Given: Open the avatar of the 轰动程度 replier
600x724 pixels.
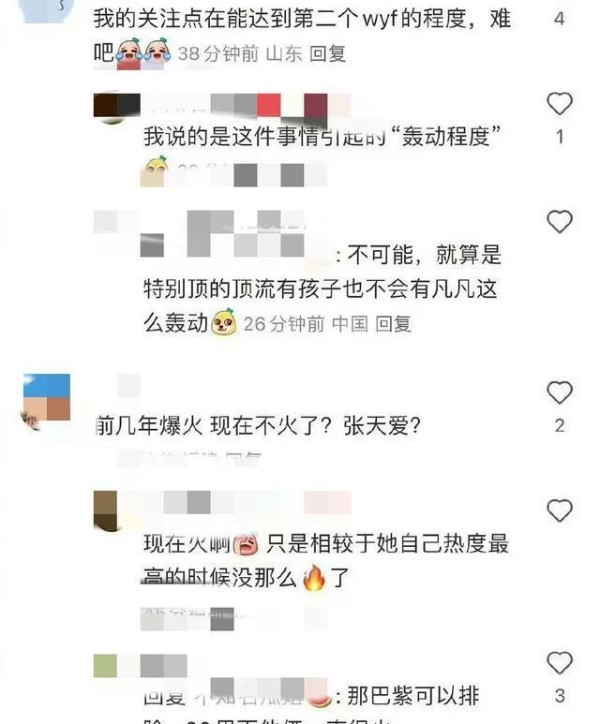Looking at the screenshot, I should pyautogui.click(x=117, y=108).
